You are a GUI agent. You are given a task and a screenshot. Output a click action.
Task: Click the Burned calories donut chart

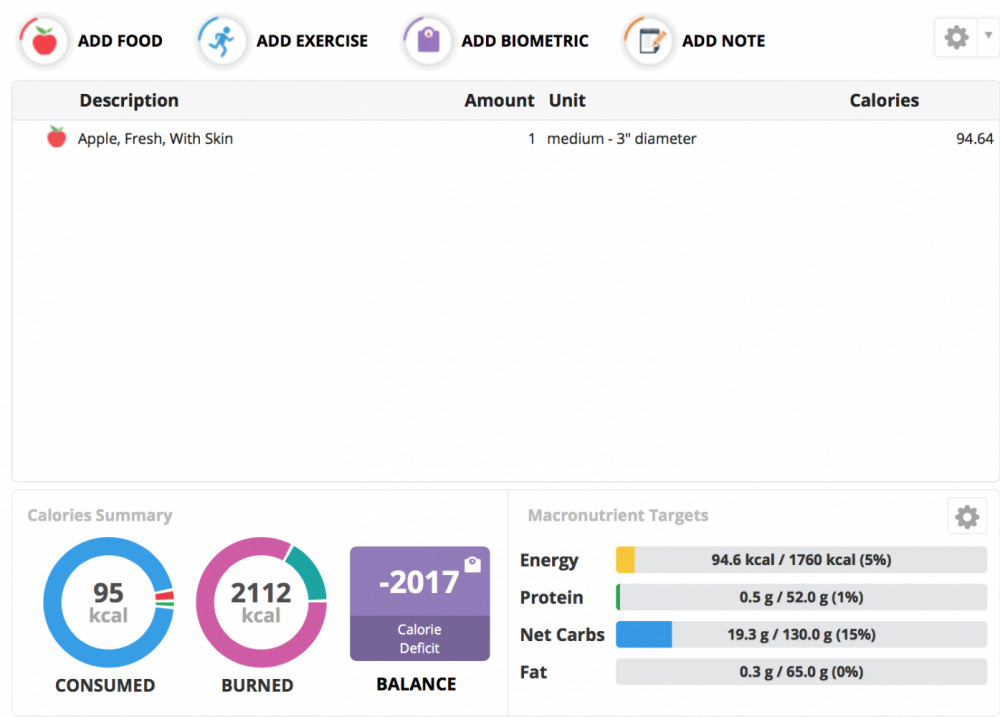[261, 603]
